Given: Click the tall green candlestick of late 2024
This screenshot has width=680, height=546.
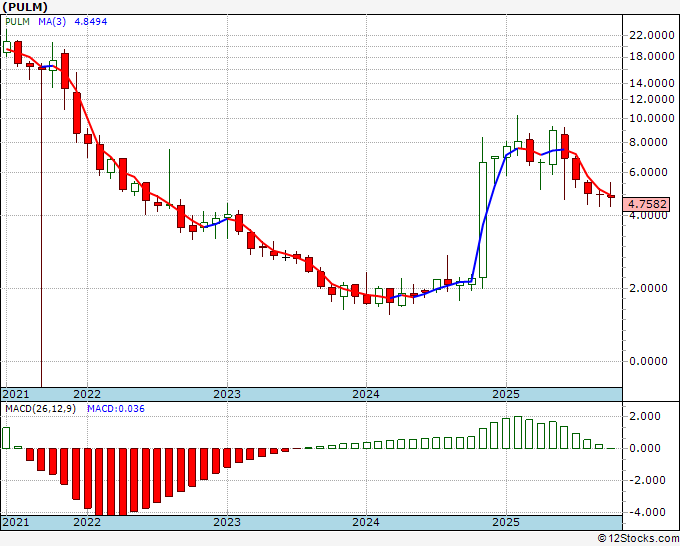Looking at the screenshot, I should point(483,220).
